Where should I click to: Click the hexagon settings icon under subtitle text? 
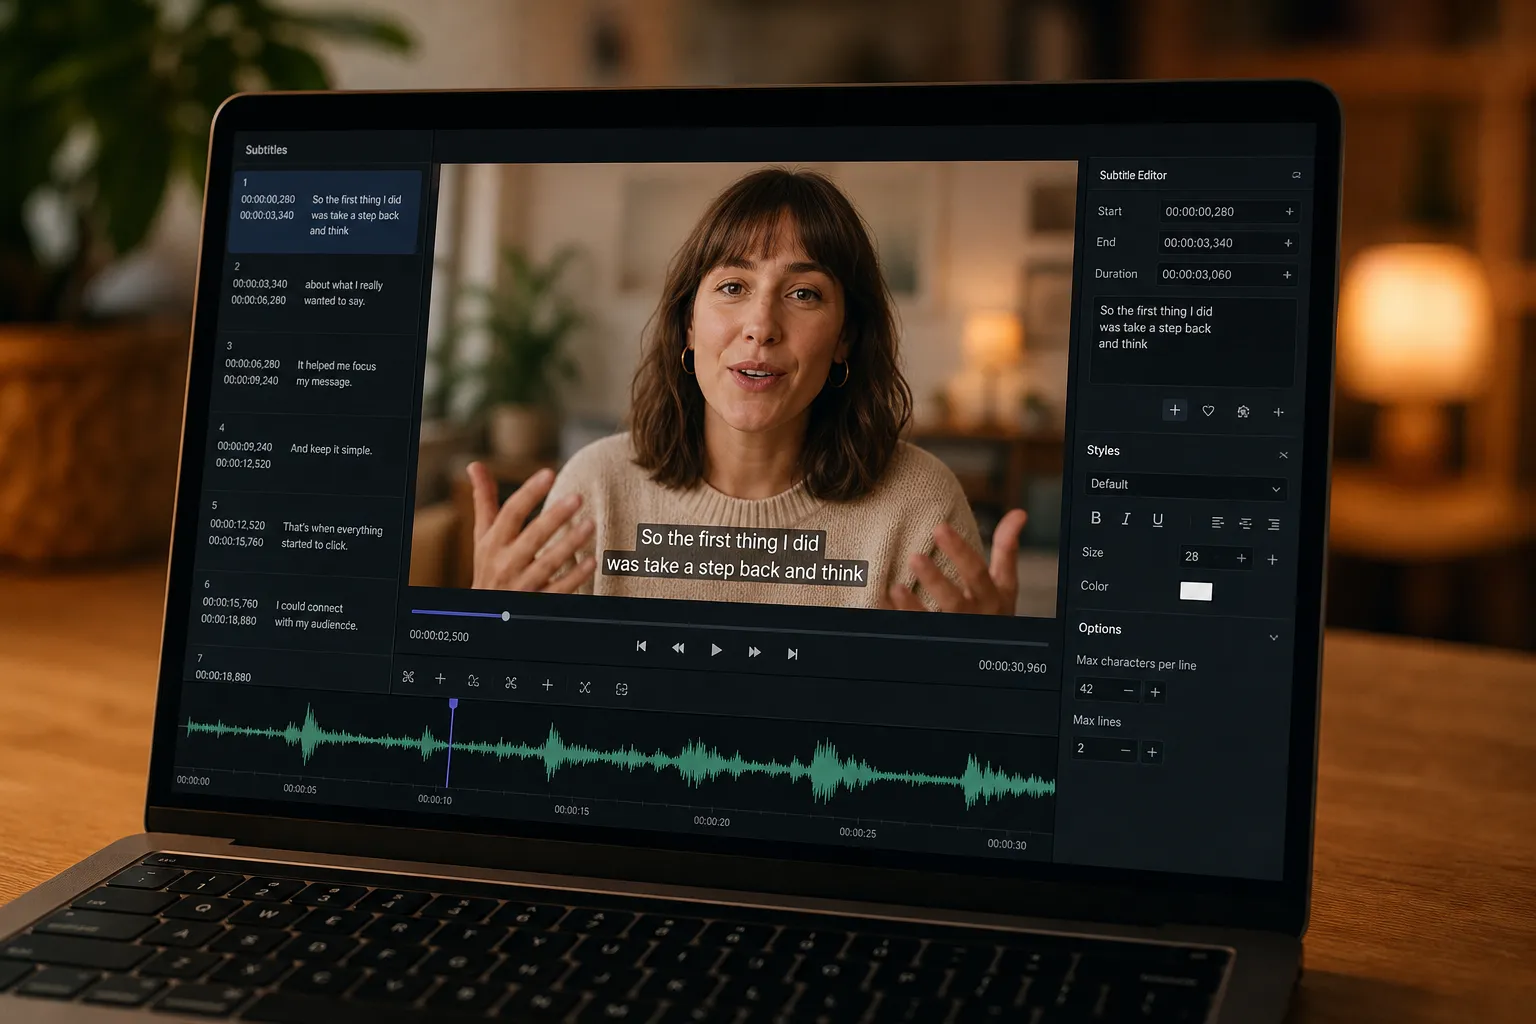pyautogui.click(x=1243, y=412)
